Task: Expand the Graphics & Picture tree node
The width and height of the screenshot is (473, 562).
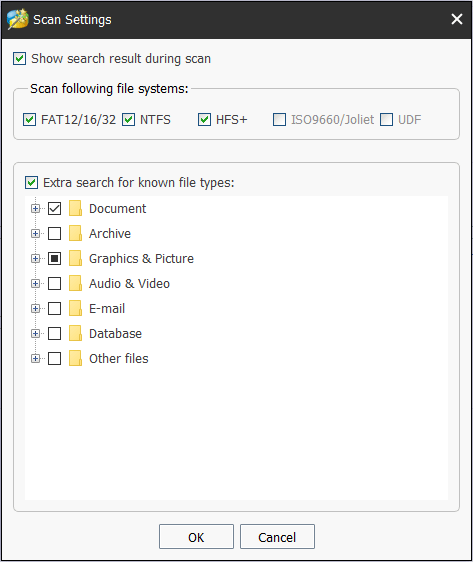Action: pos(35,258)
